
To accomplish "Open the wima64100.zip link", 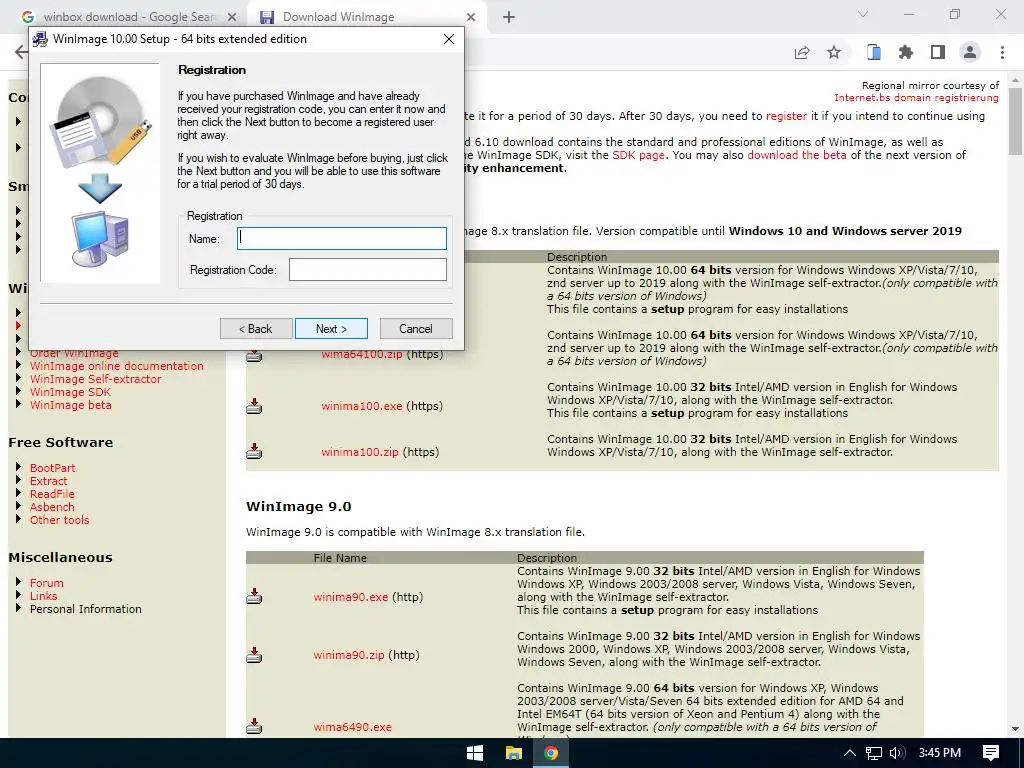I will tap(362, 355).
